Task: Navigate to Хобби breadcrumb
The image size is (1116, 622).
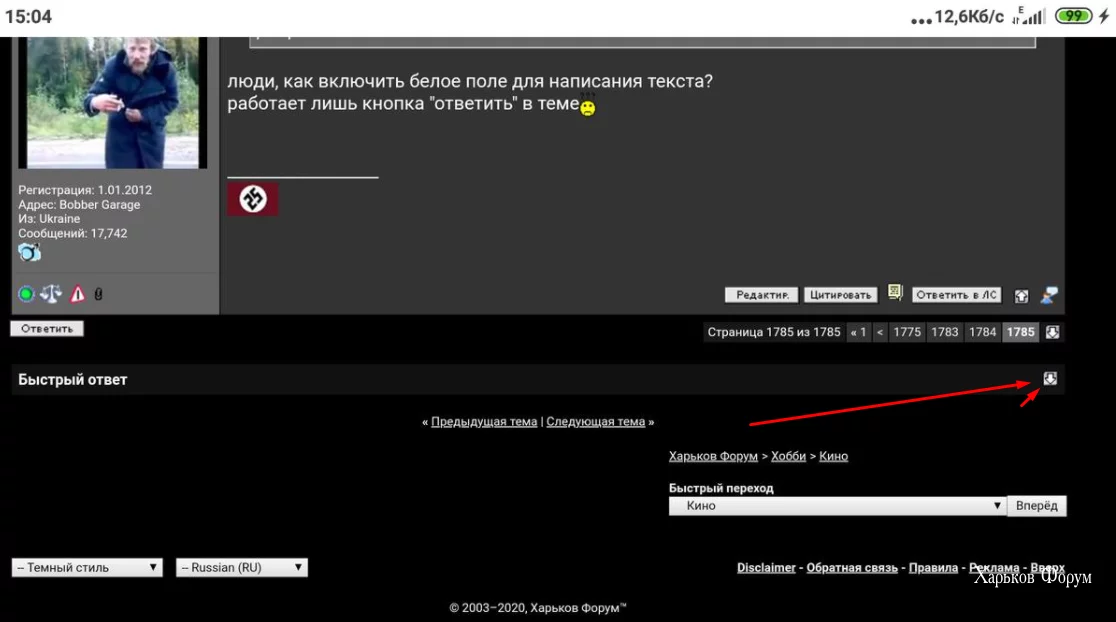Action: click(x=789, y=456)
